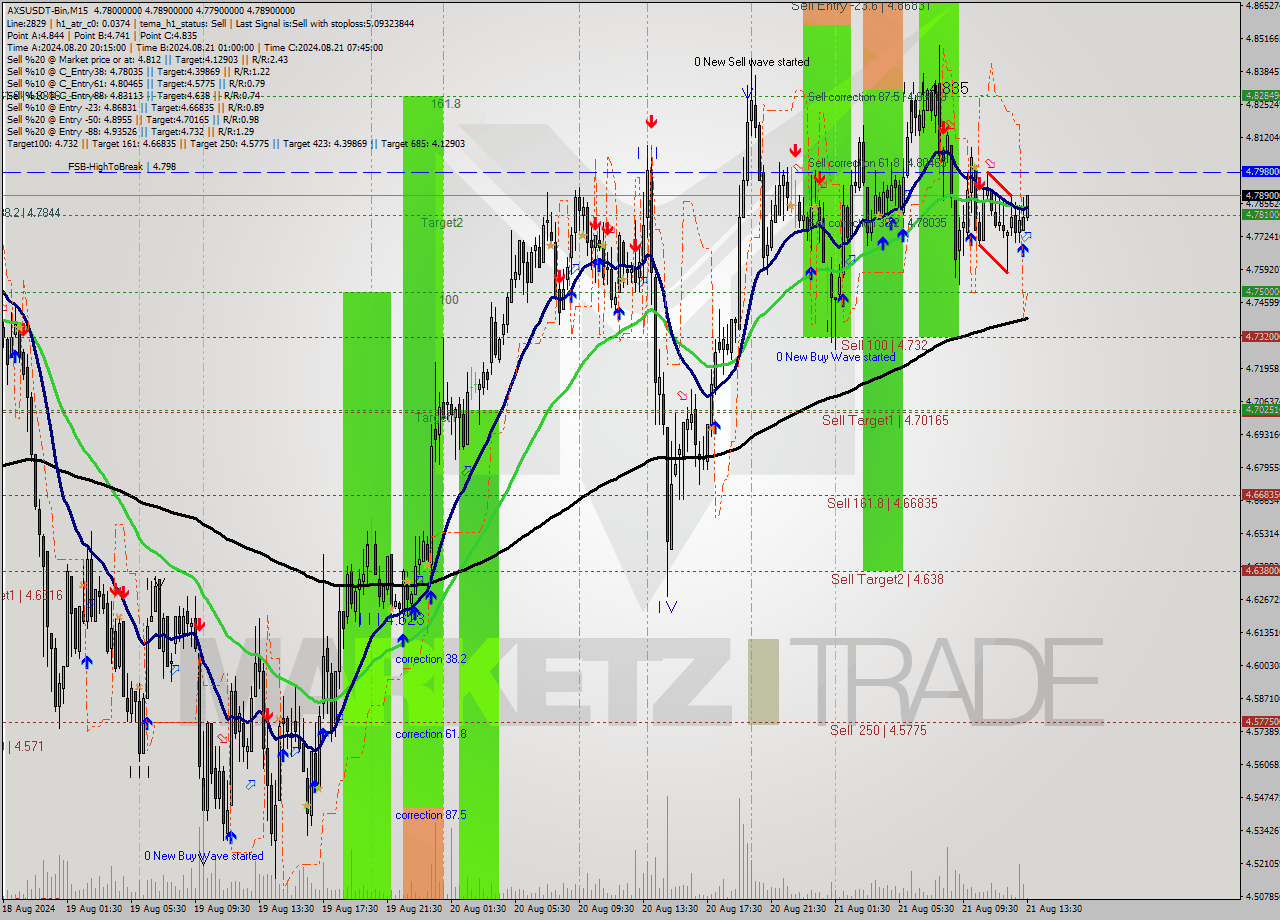
Task: Select the blue 4.79800 price tag
Action: tap(1260, 172)
